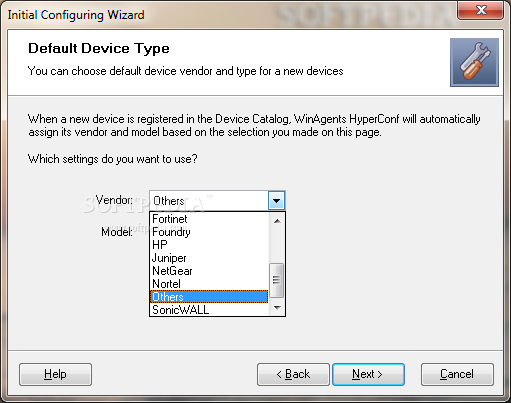The height and width of the screenshot is (403, 511).
Task: Choose SonicWALL in the vendor list
Action: [x=209, y=310]
